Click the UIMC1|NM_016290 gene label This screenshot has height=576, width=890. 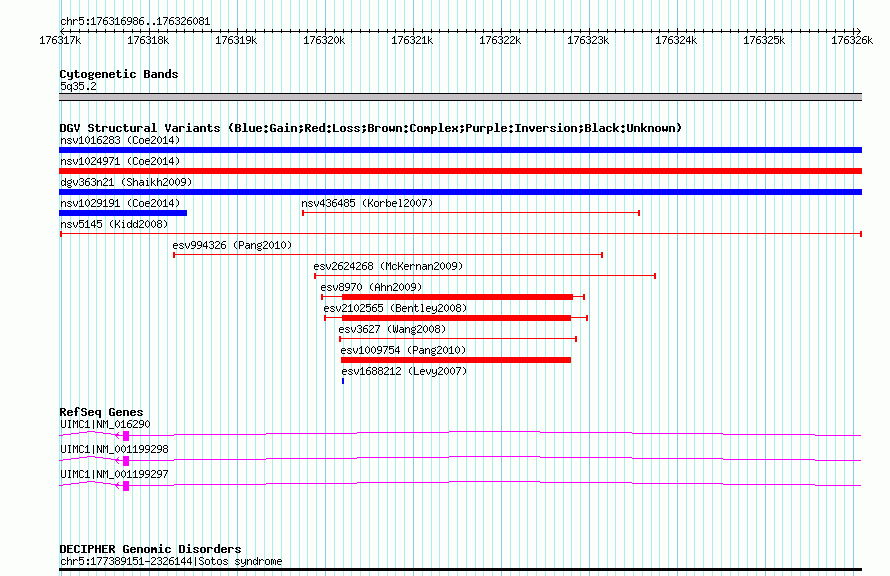click(105, 424)
